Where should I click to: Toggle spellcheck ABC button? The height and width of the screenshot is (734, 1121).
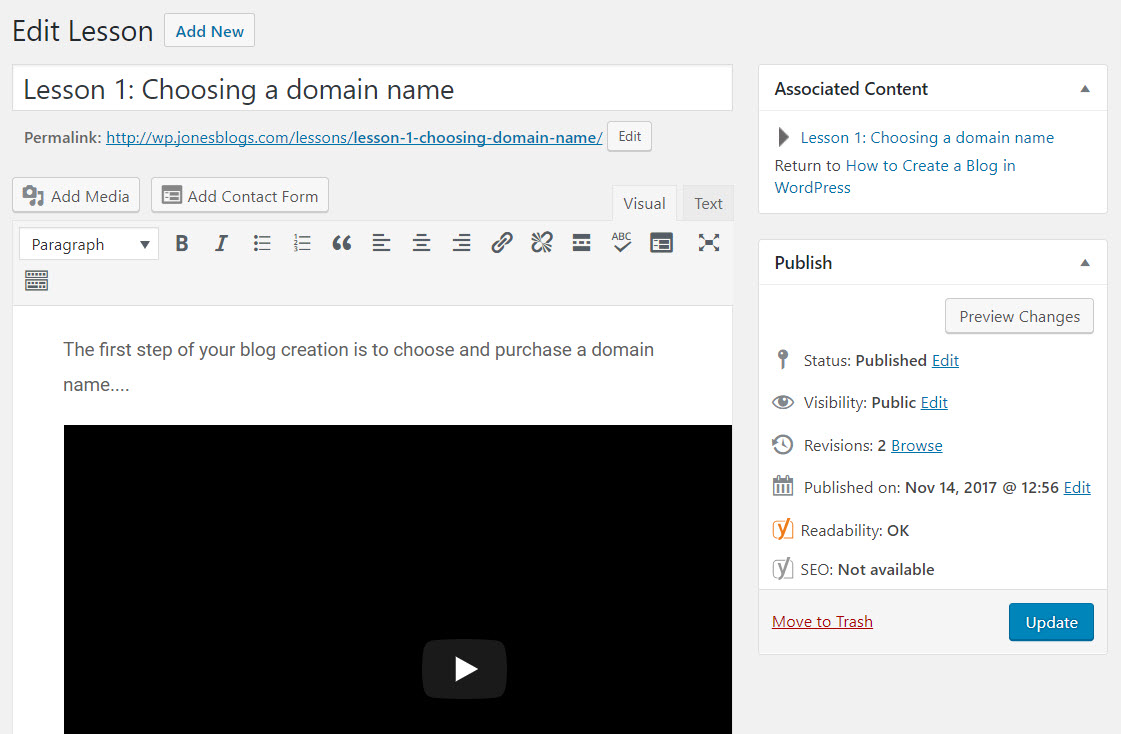621,244
